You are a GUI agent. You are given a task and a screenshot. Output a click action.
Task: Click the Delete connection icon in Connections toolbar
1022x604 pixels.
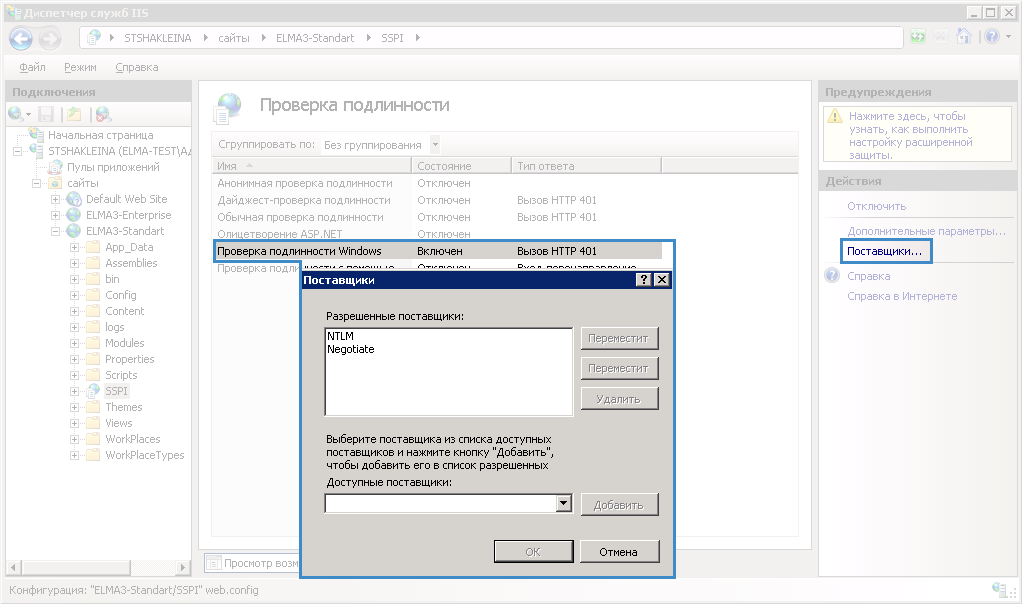coord(102,115)
